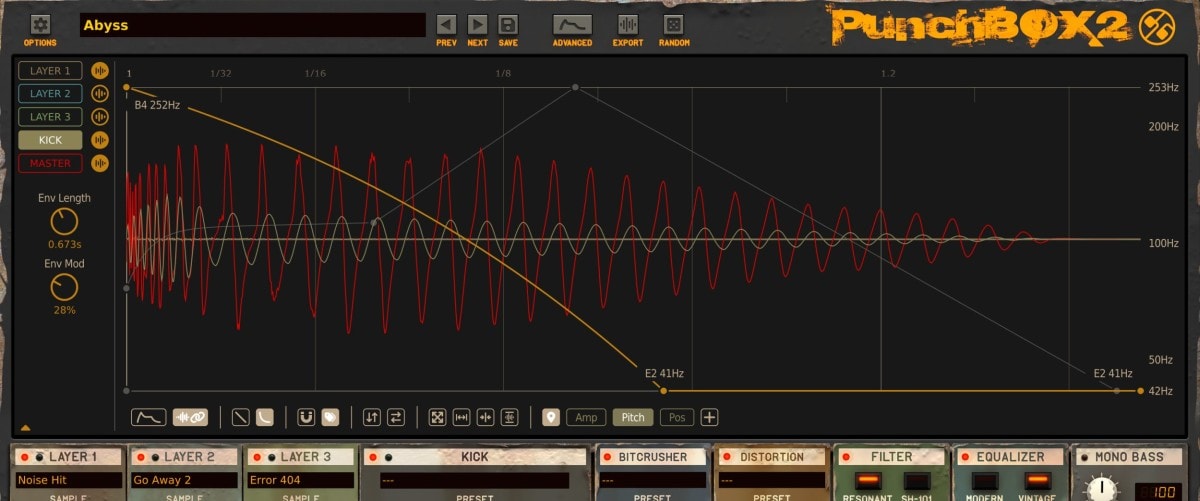The width and height of the screenshot is (1200, 501).
Task: Click the Export waveform icon
Action: pyautogui.click(x=628, y=24)
